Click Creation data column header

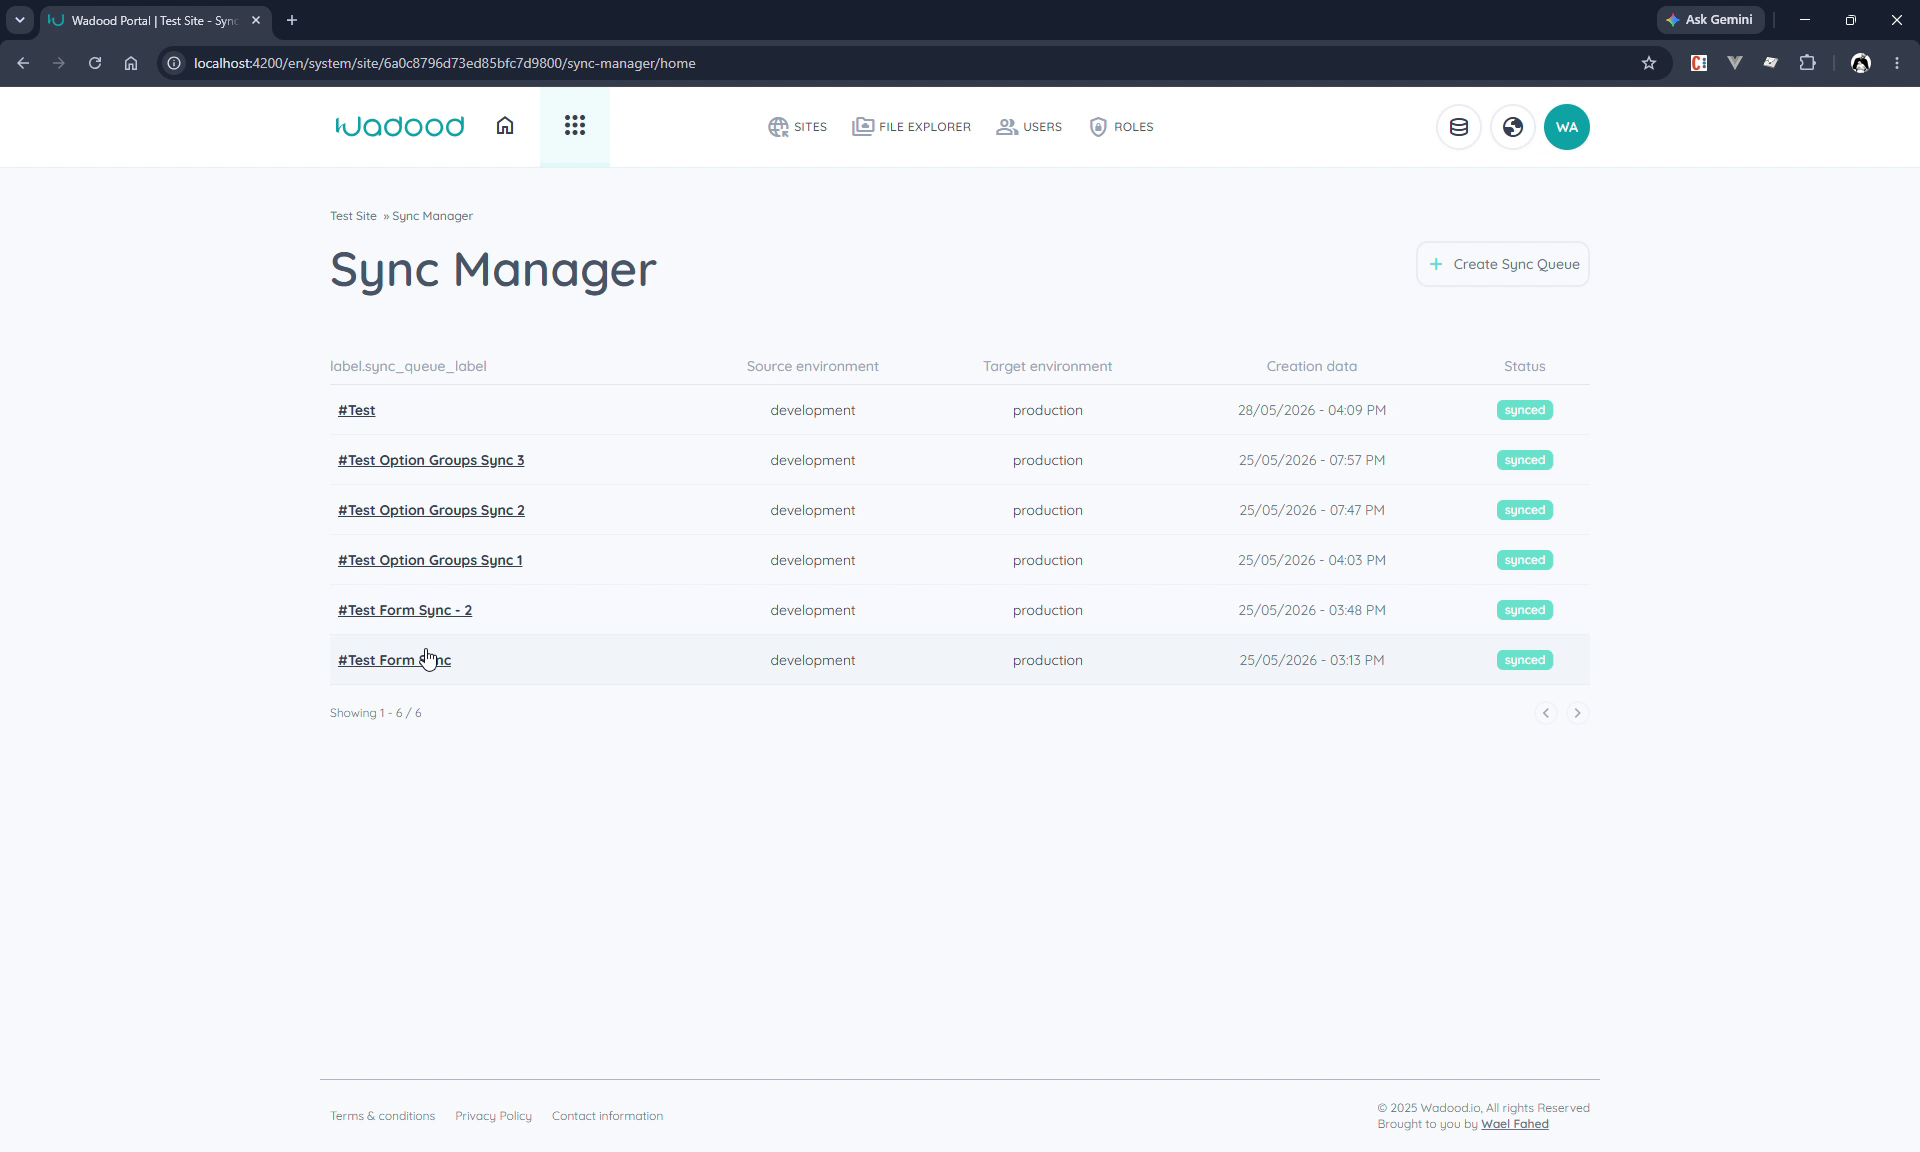pyautogui.click(x=1312, y=366)
